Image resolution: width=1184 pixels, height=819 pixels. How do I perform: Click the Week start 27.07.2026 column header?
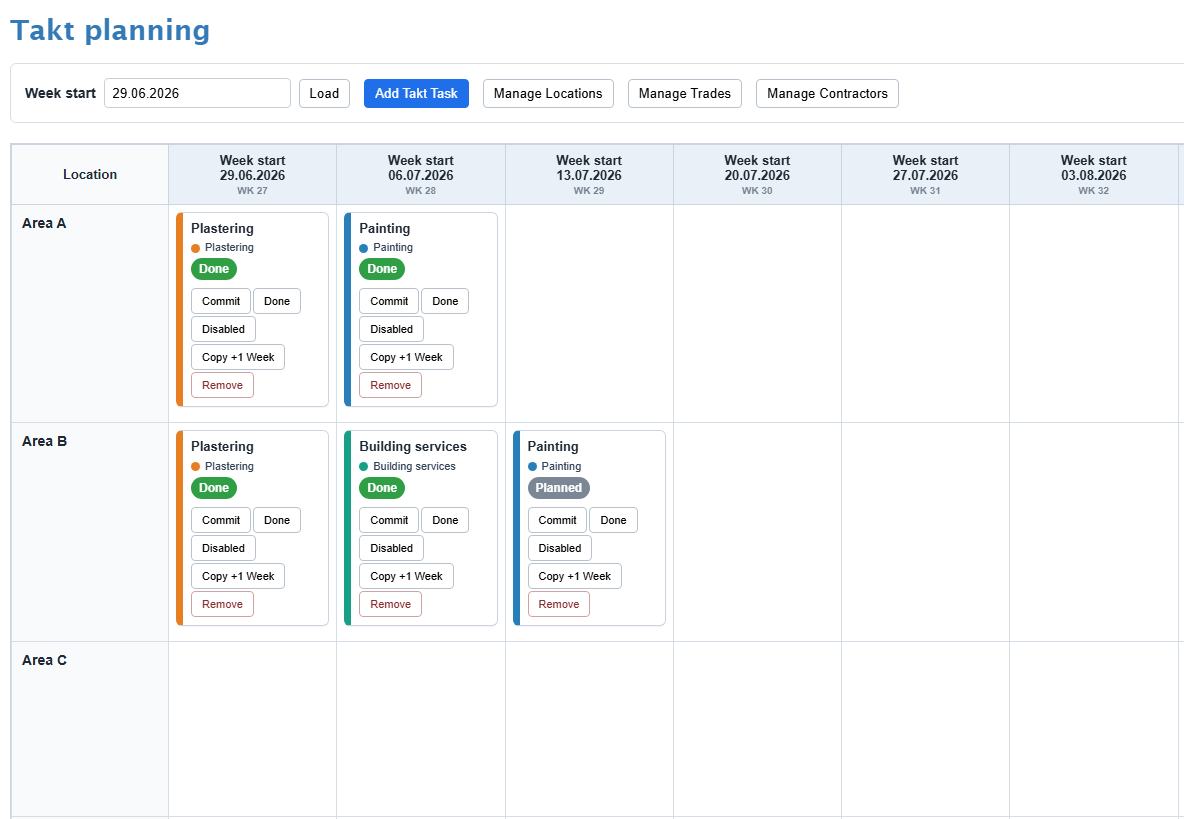pos(925,174)
